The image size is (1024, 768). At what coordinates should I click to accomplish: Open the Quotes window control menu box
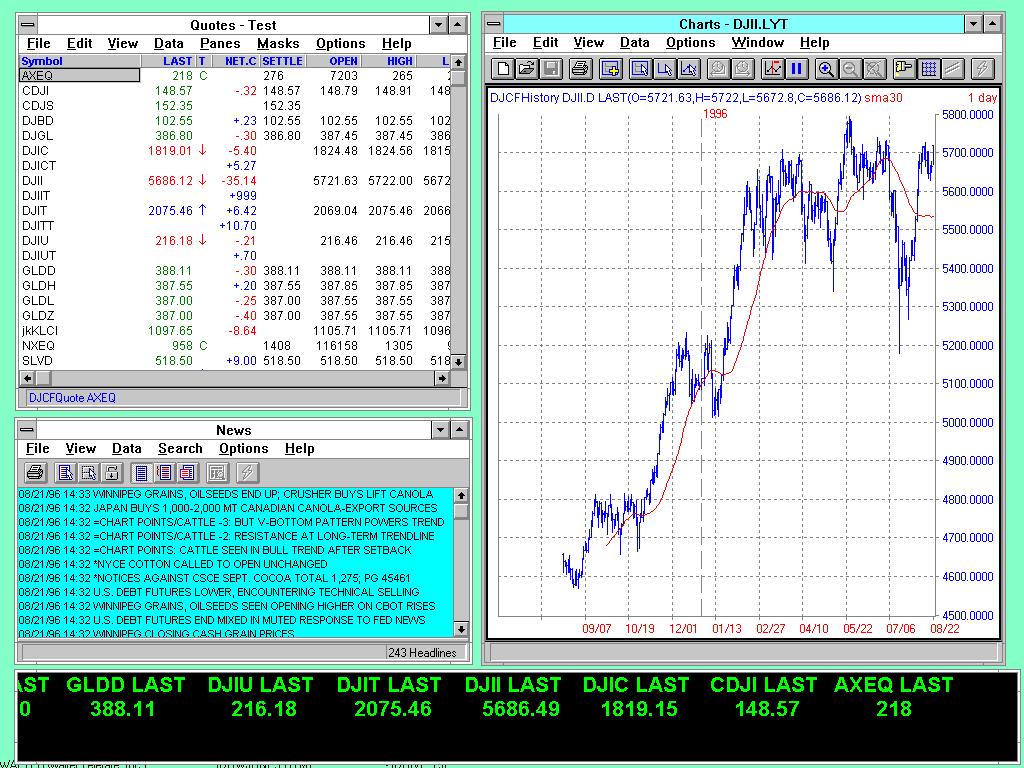coord(28,24)
